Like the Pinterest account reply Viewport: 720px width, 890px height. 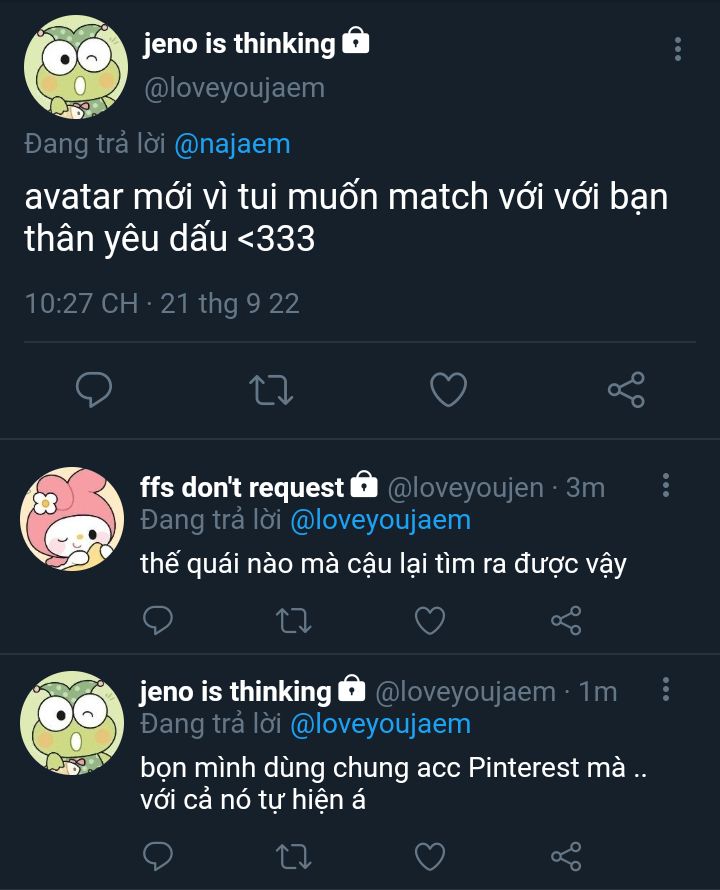pyautogui.click(x=430, y=856)
